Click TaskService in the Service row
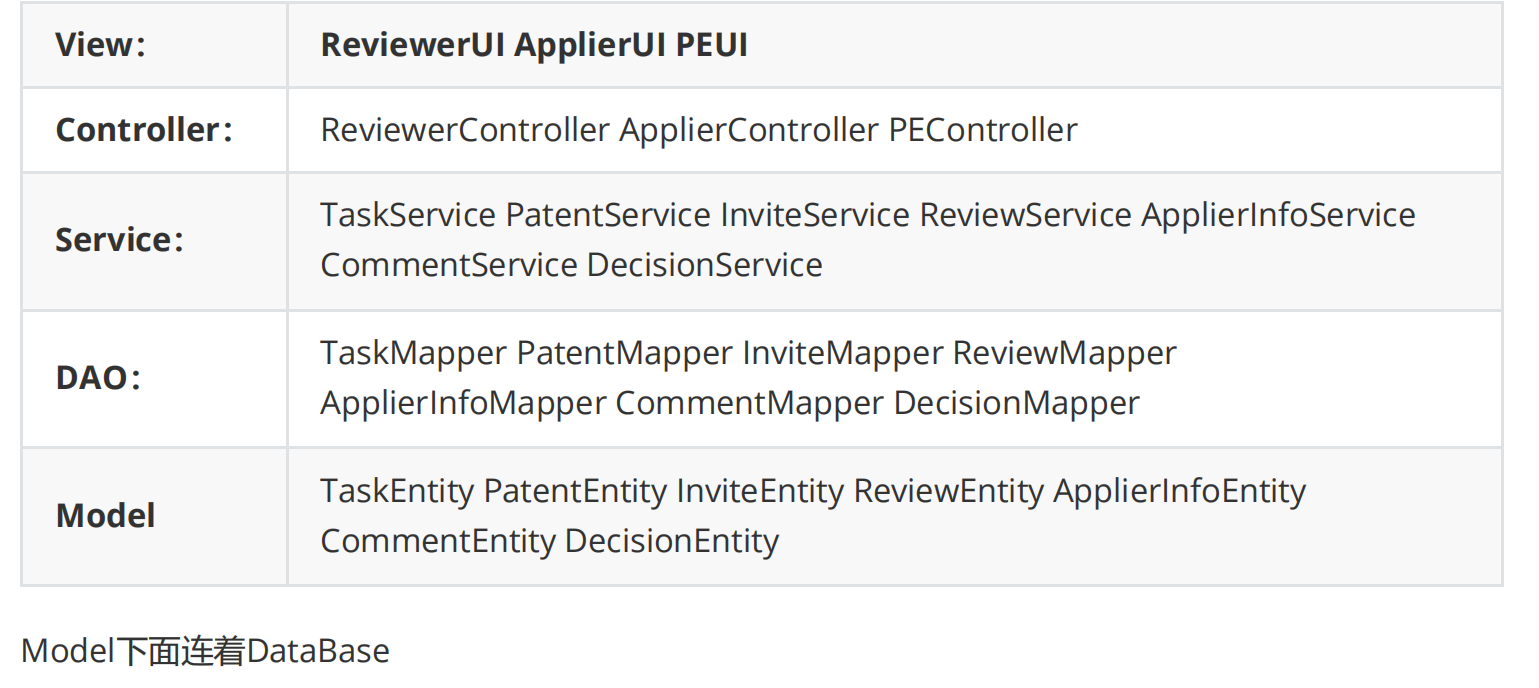Screen dimensions: 1539x688 point(408,215)
